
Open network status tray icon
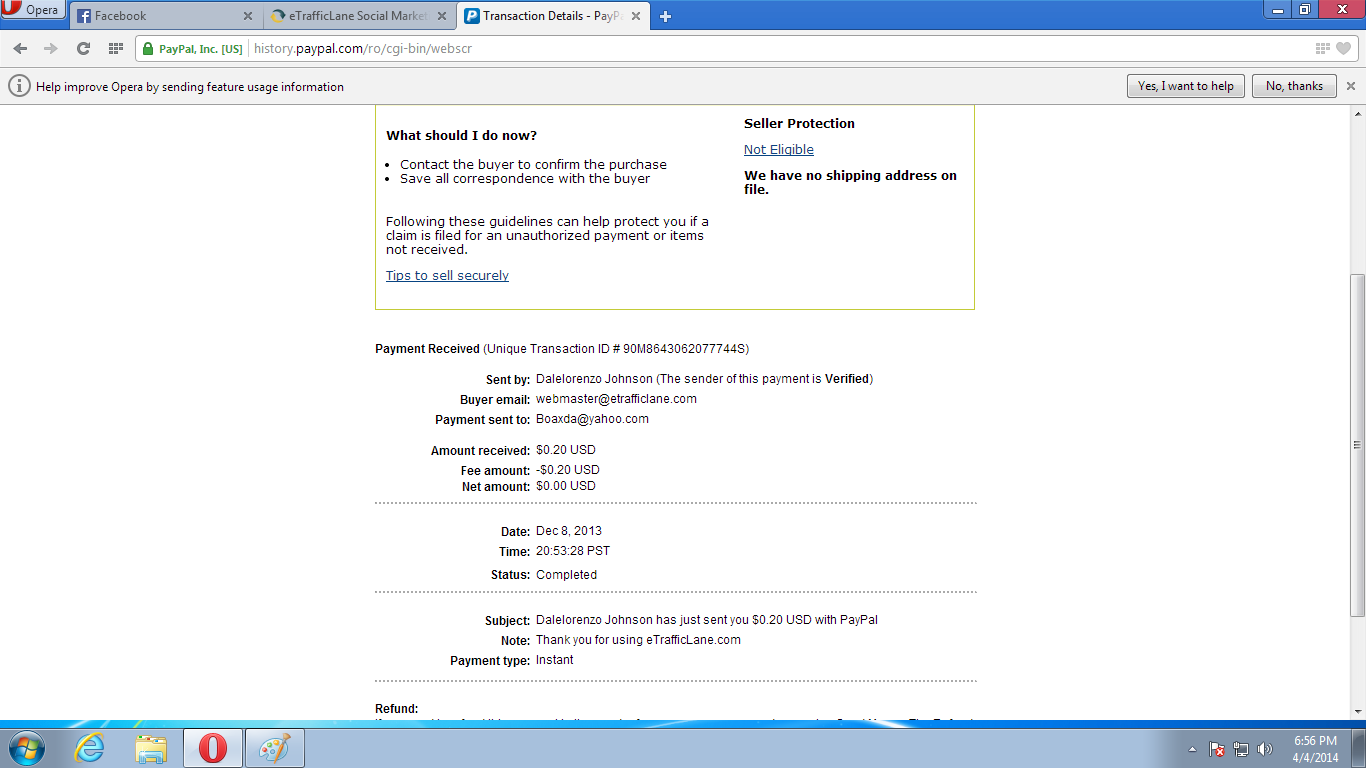pos(1241,749)
